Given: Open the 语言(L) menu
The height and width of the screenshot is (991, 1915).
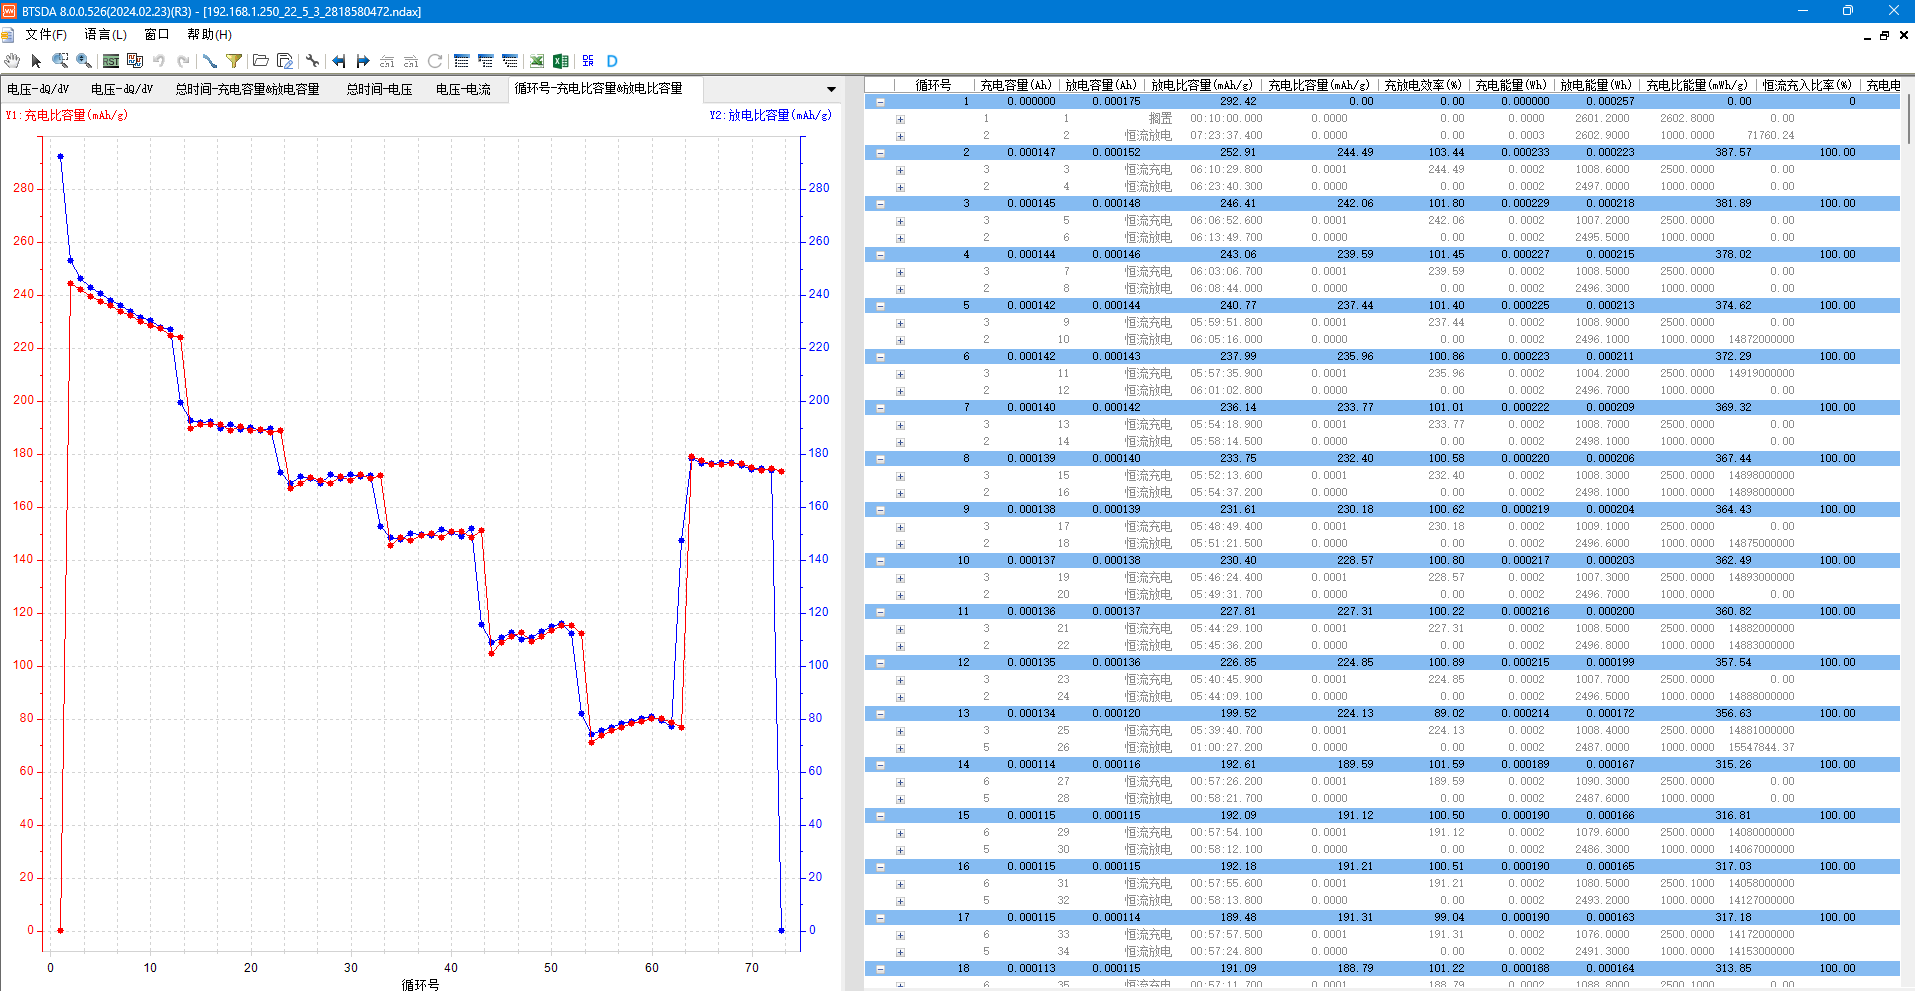Looking at the screenshot, I should pos(105,35).
